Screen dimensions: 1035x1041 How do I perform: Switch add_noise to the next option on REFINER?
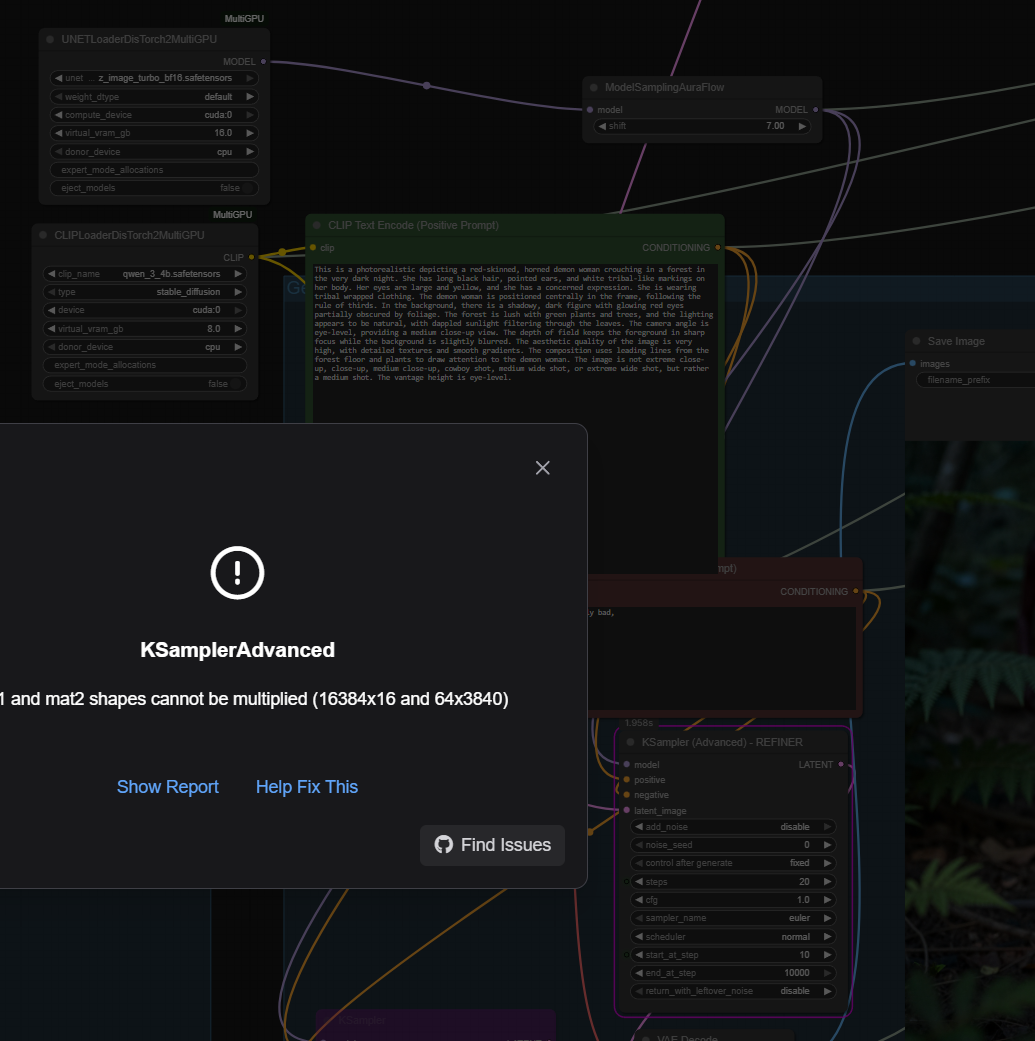[827, 827]
